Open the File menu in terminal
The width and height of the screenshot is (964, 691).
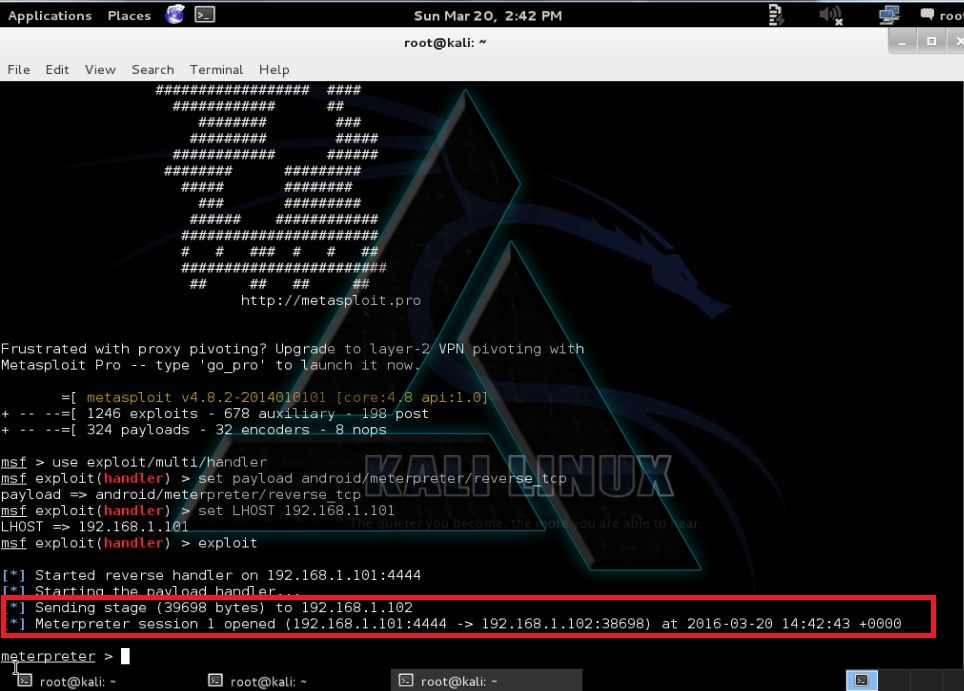18,69
